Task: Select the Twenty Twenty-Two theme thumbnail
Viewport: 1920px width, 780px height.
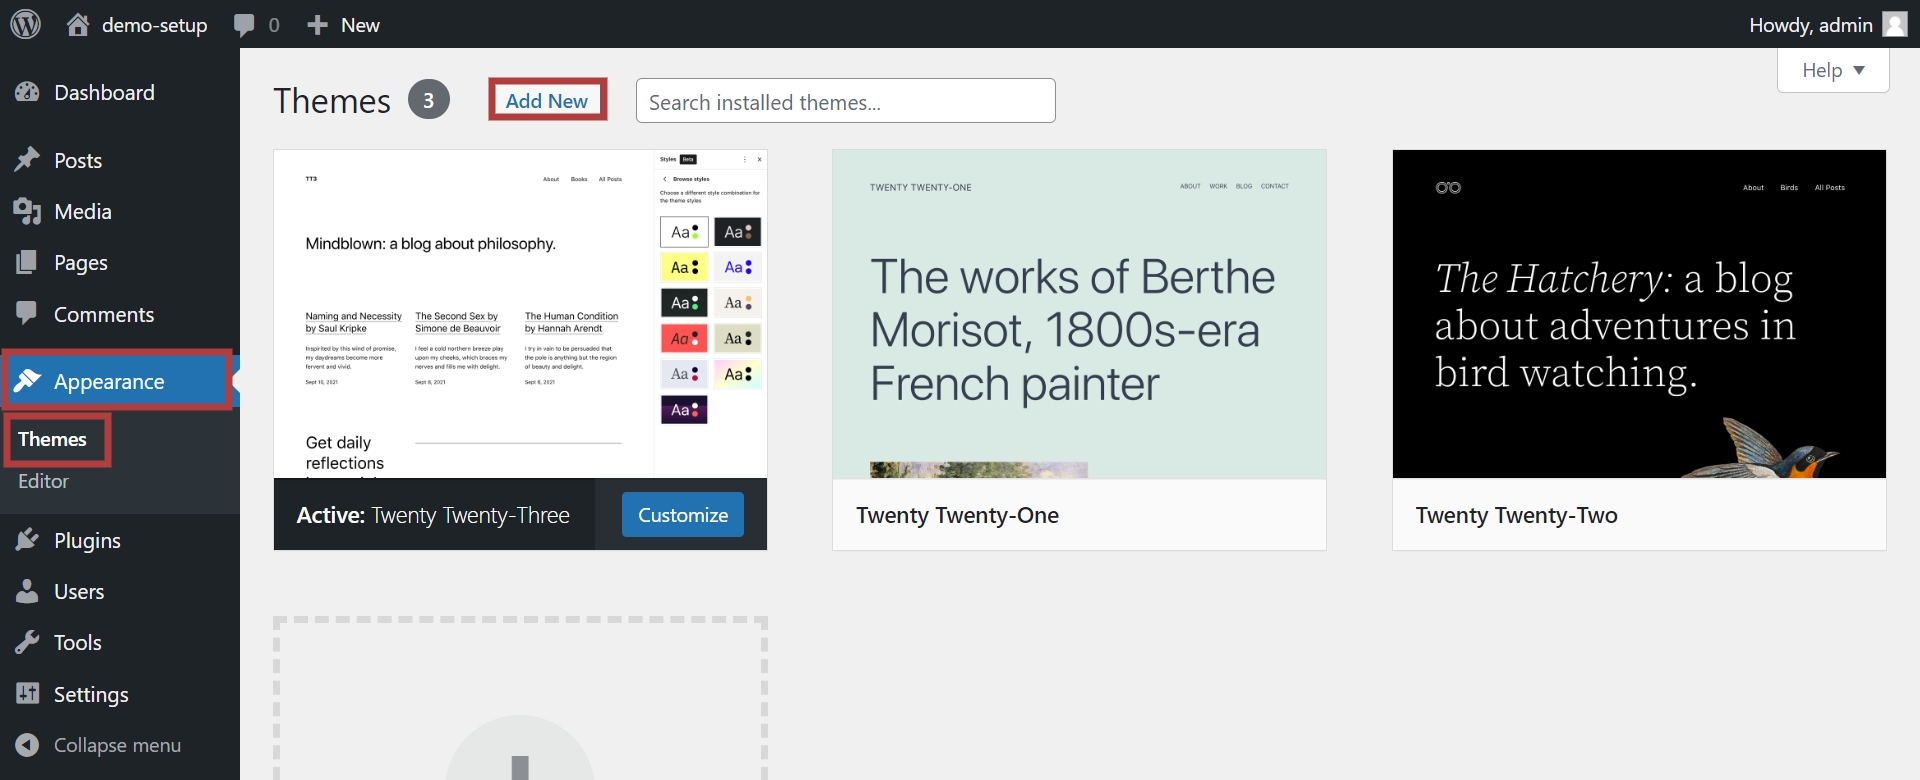Action: (1638, 314)
